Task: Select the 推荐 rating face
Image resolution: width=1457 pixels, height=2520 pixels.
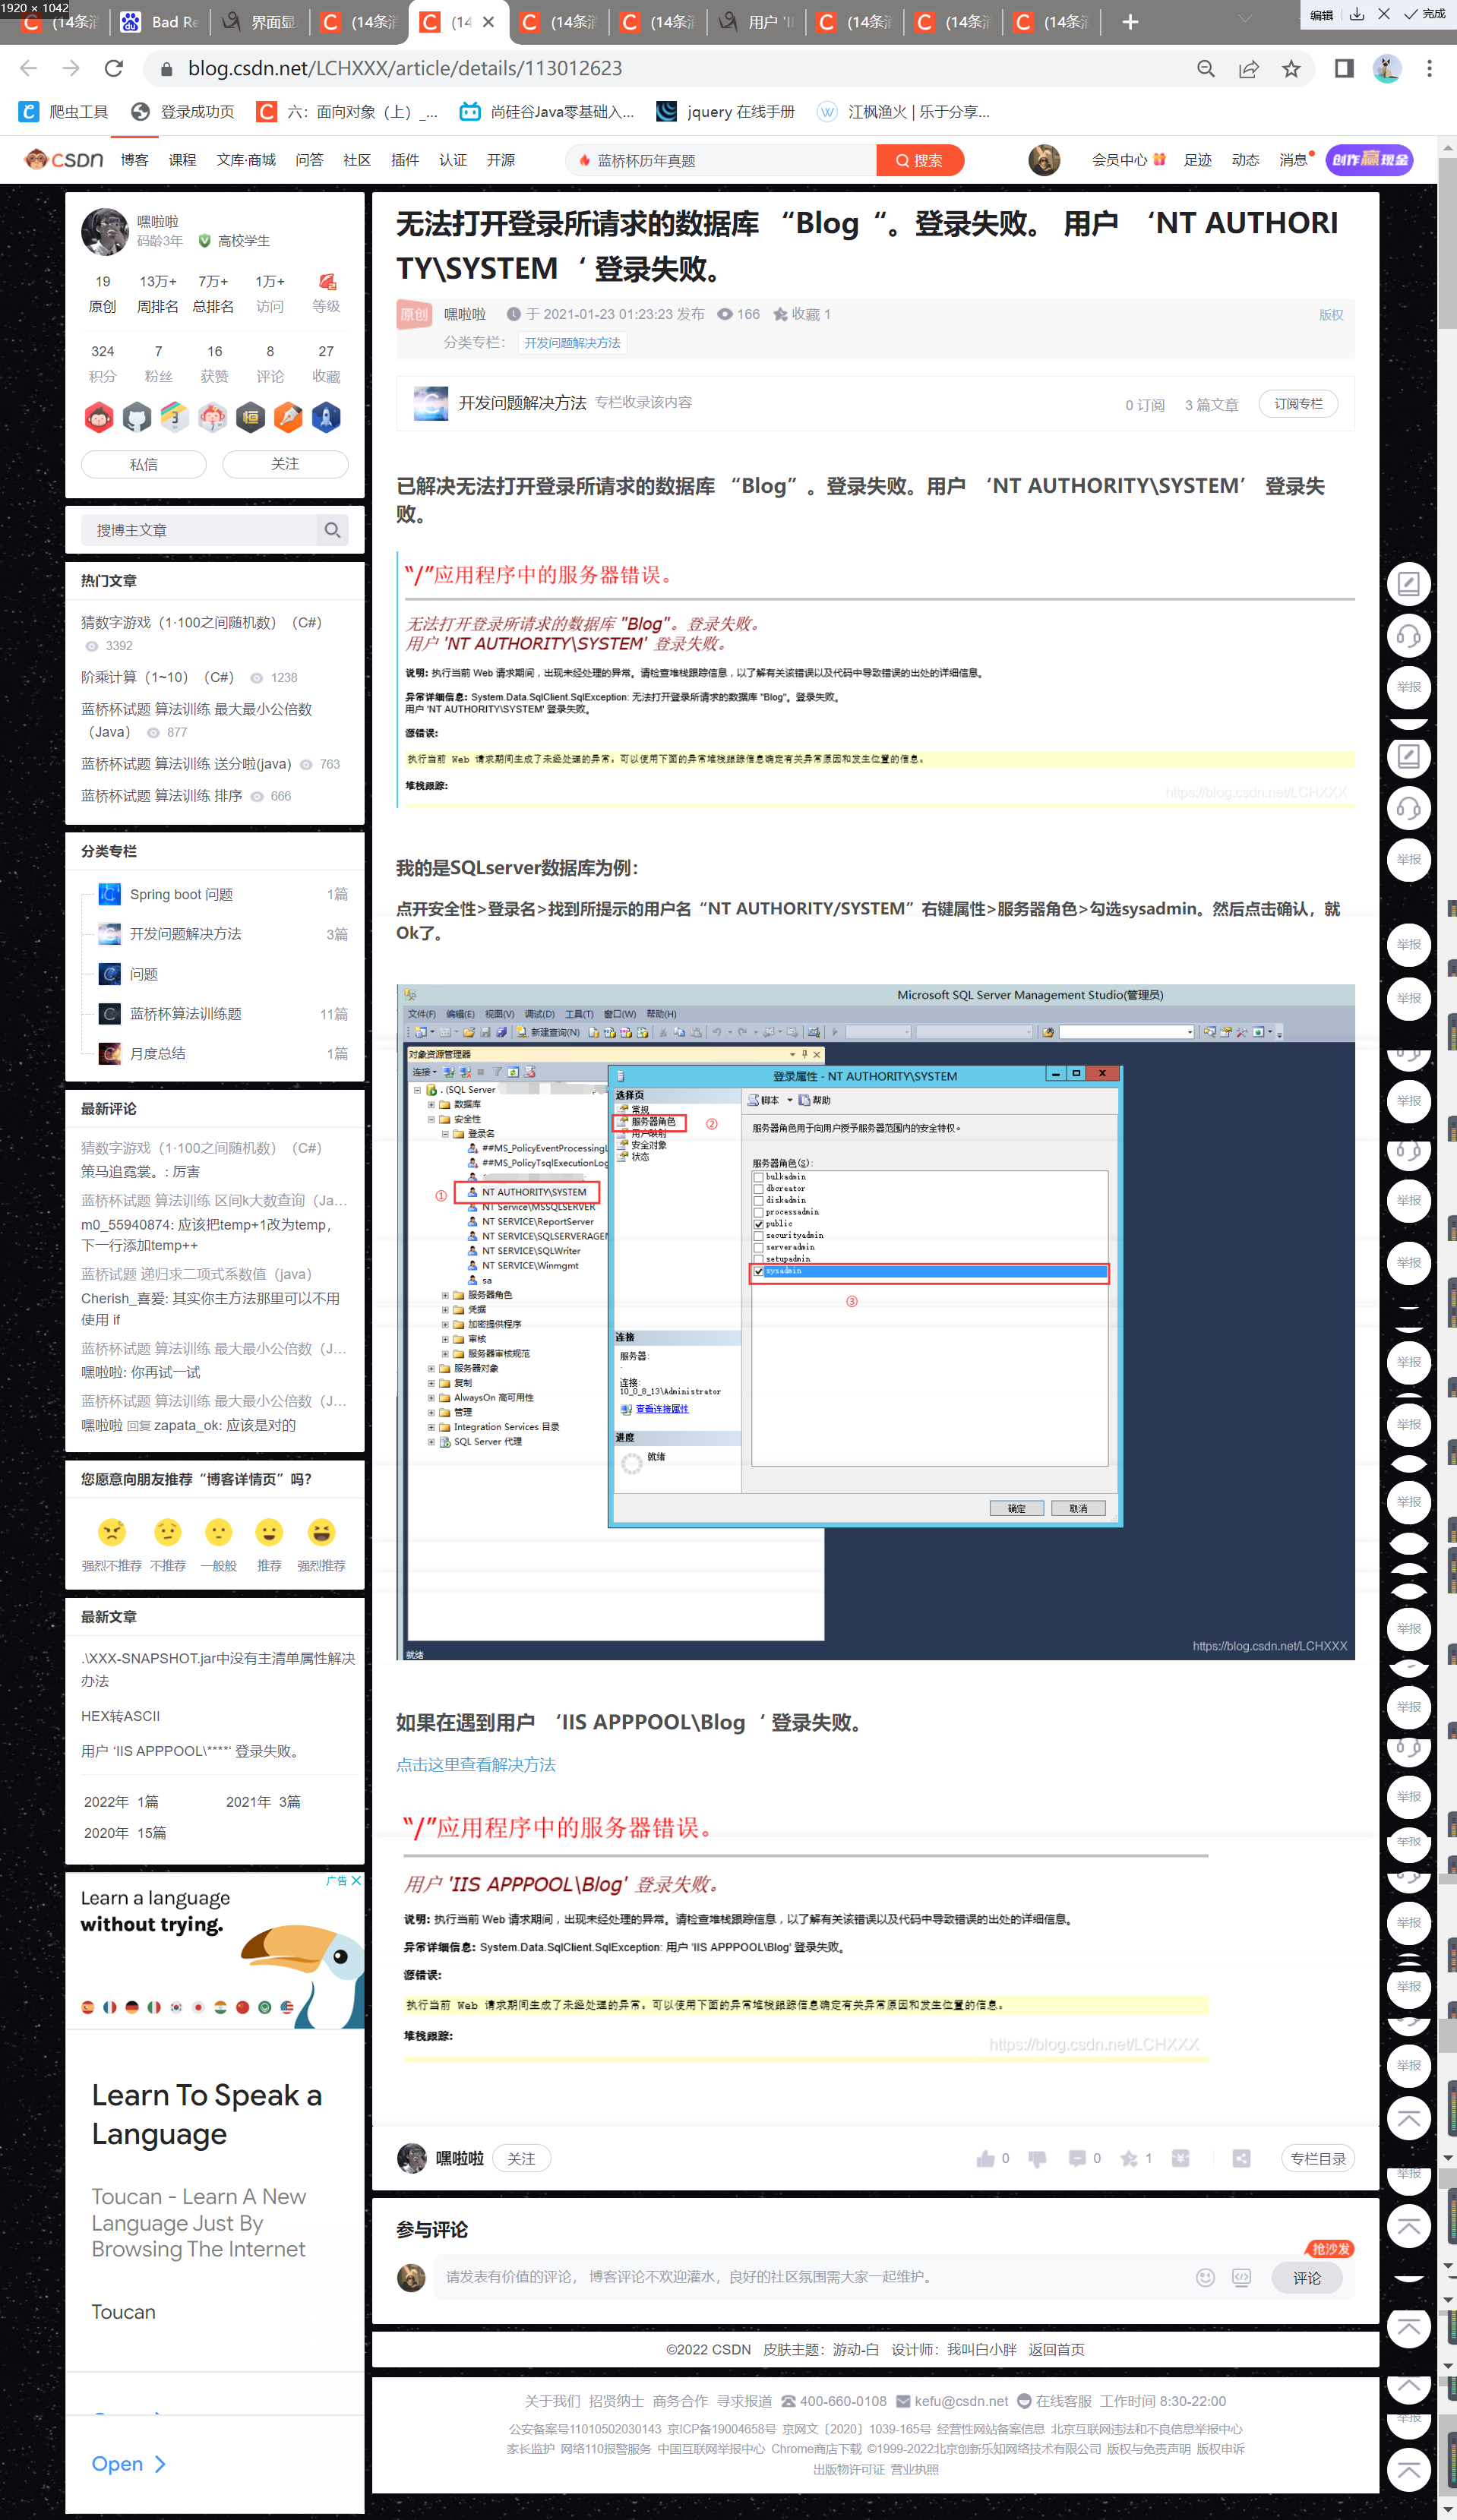Action: coord(269,1532)
